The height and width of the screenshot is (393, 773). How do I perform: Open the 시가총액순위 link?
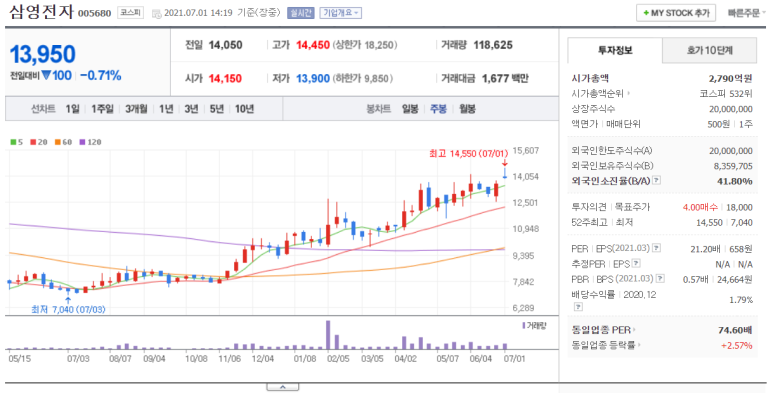point(600,93)
